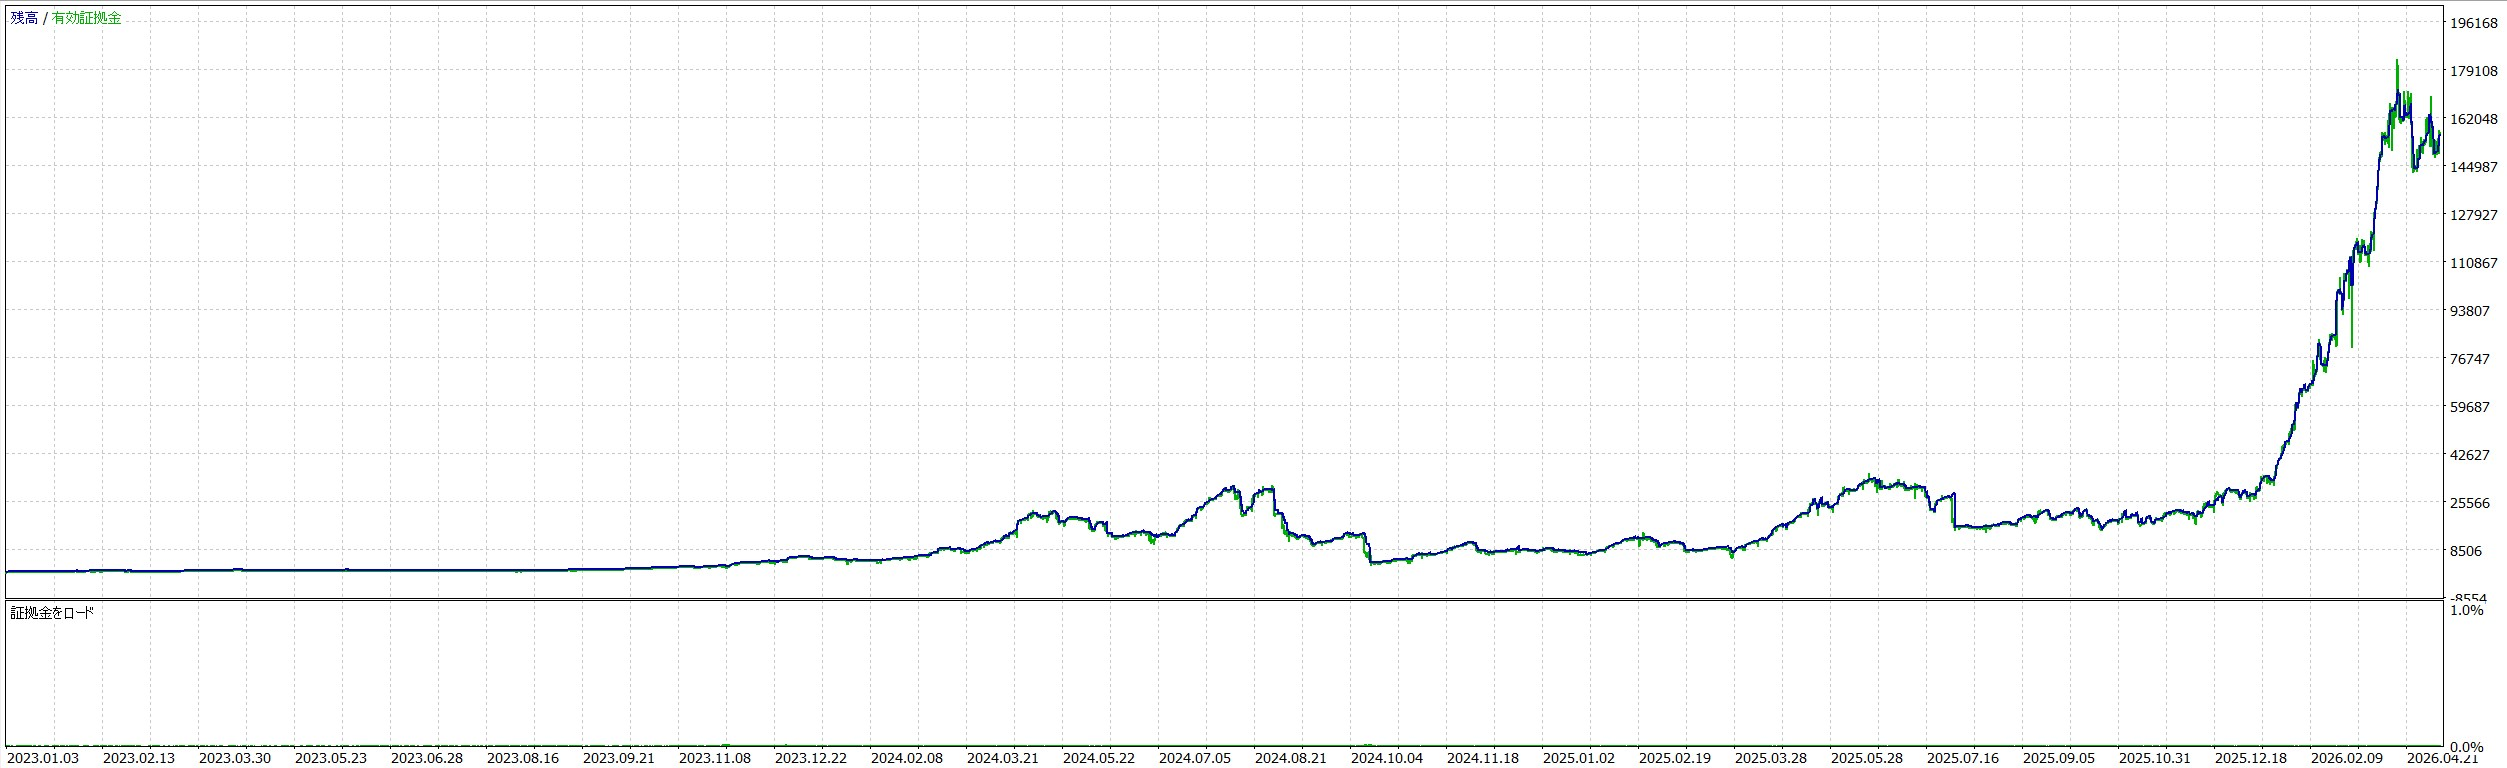Screen dimensions: 2507x768
Task: Click the 有効証拠金 legend label
Action: click(87, 18)
